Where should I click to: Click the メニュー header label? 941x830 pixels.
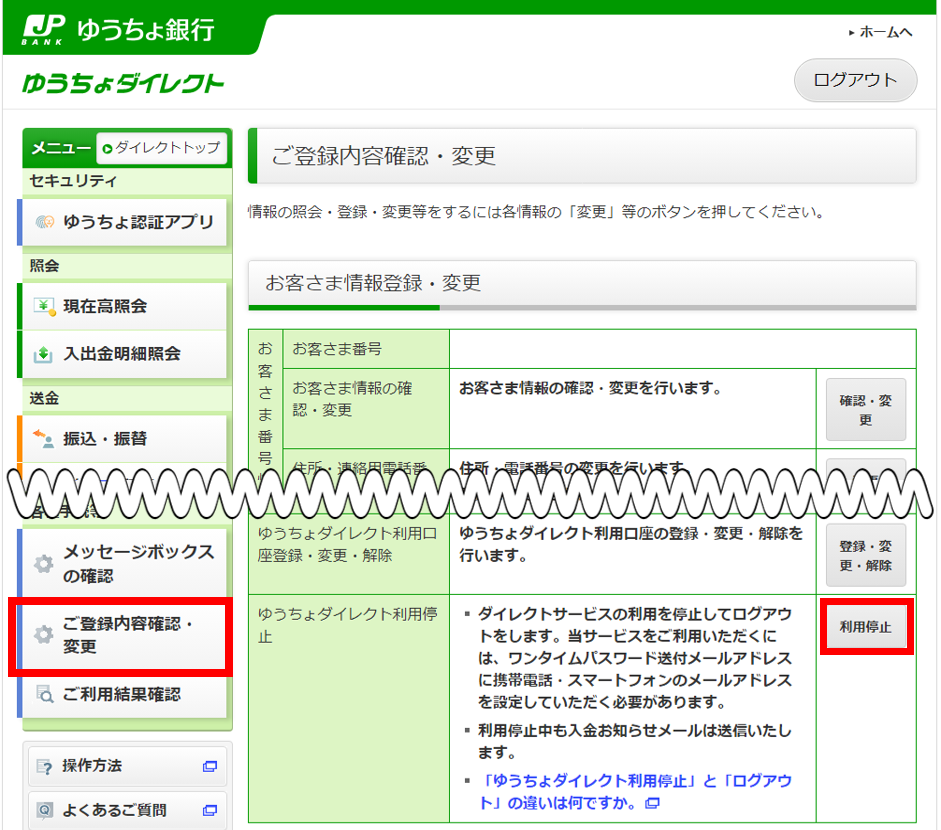click(61, 148)
